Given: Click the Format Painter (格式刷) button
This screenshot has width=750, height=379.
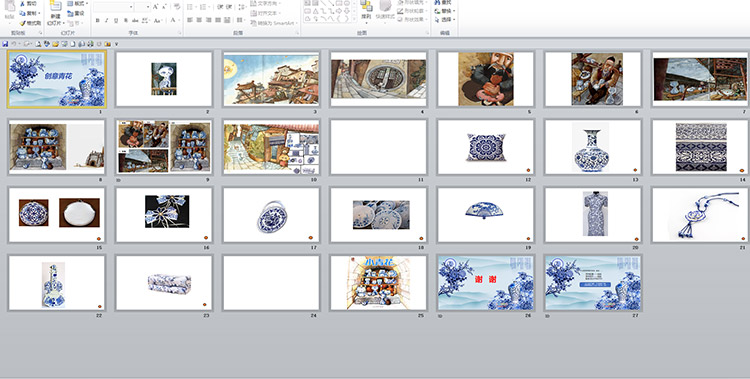Looking at the screenshot, I should click(x=31, y=23).
